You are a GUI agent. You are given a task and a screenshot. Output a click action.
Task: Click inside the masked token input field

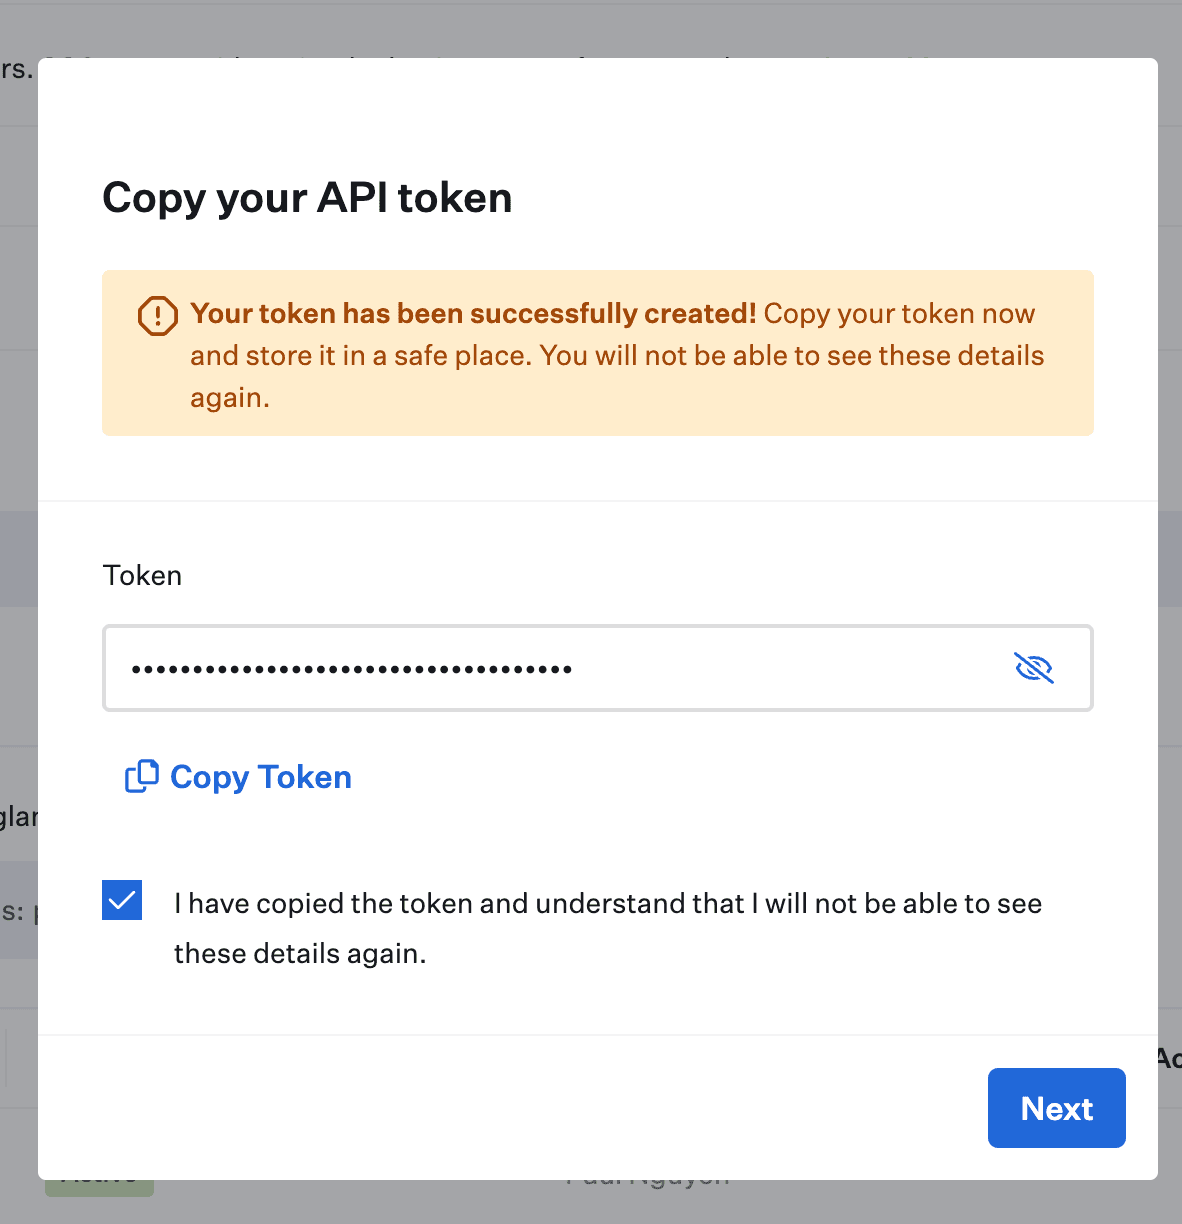click(500, 668)
